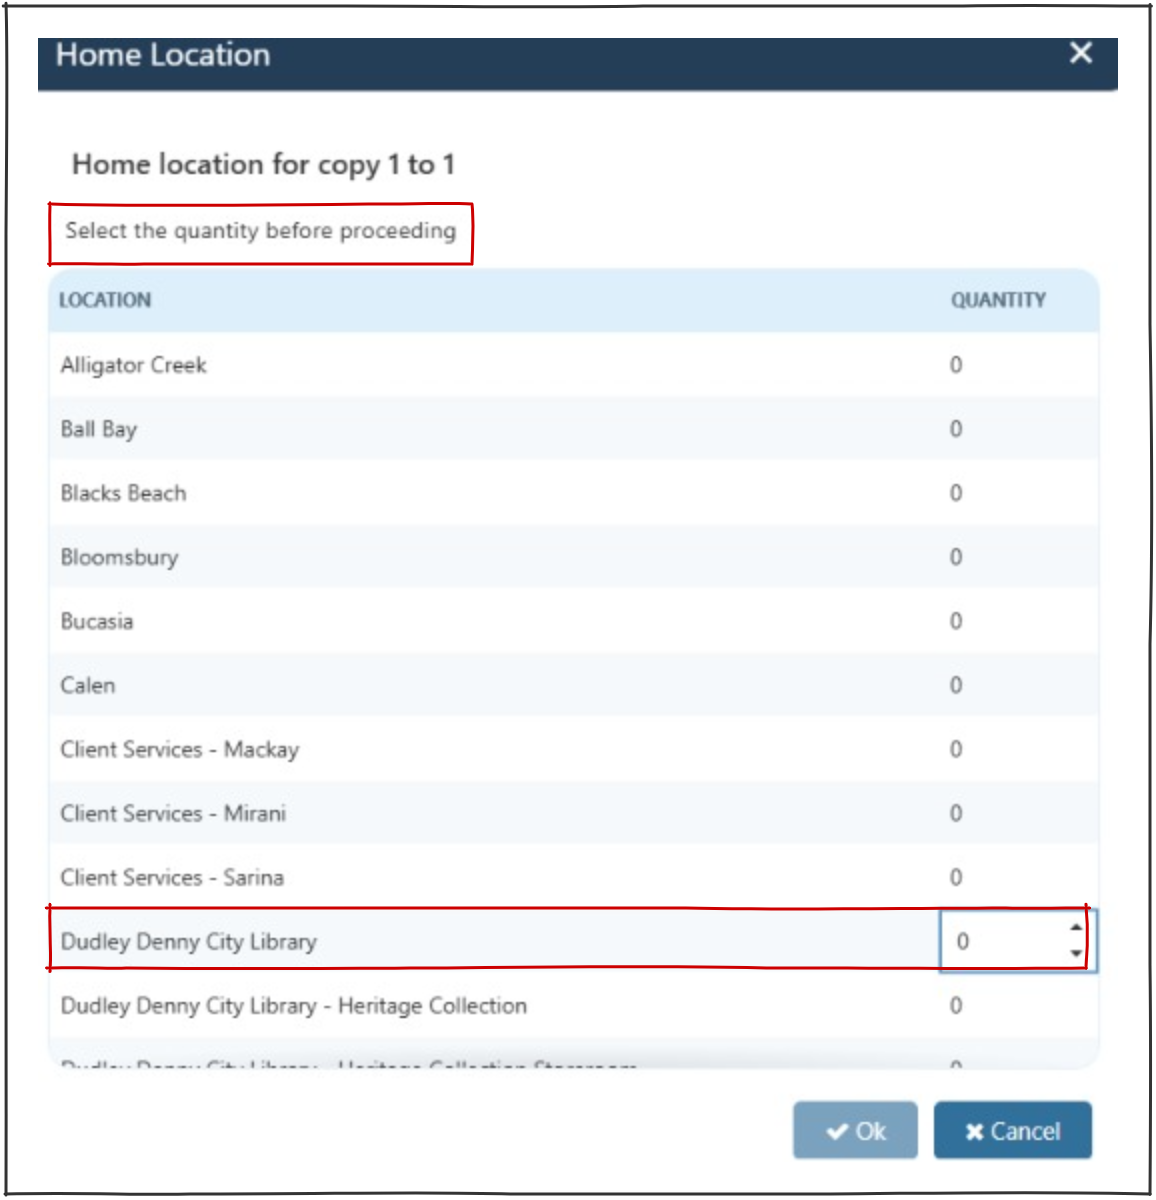
Task: Click the QUANTITY column header
Action: [x=998, y=300]
